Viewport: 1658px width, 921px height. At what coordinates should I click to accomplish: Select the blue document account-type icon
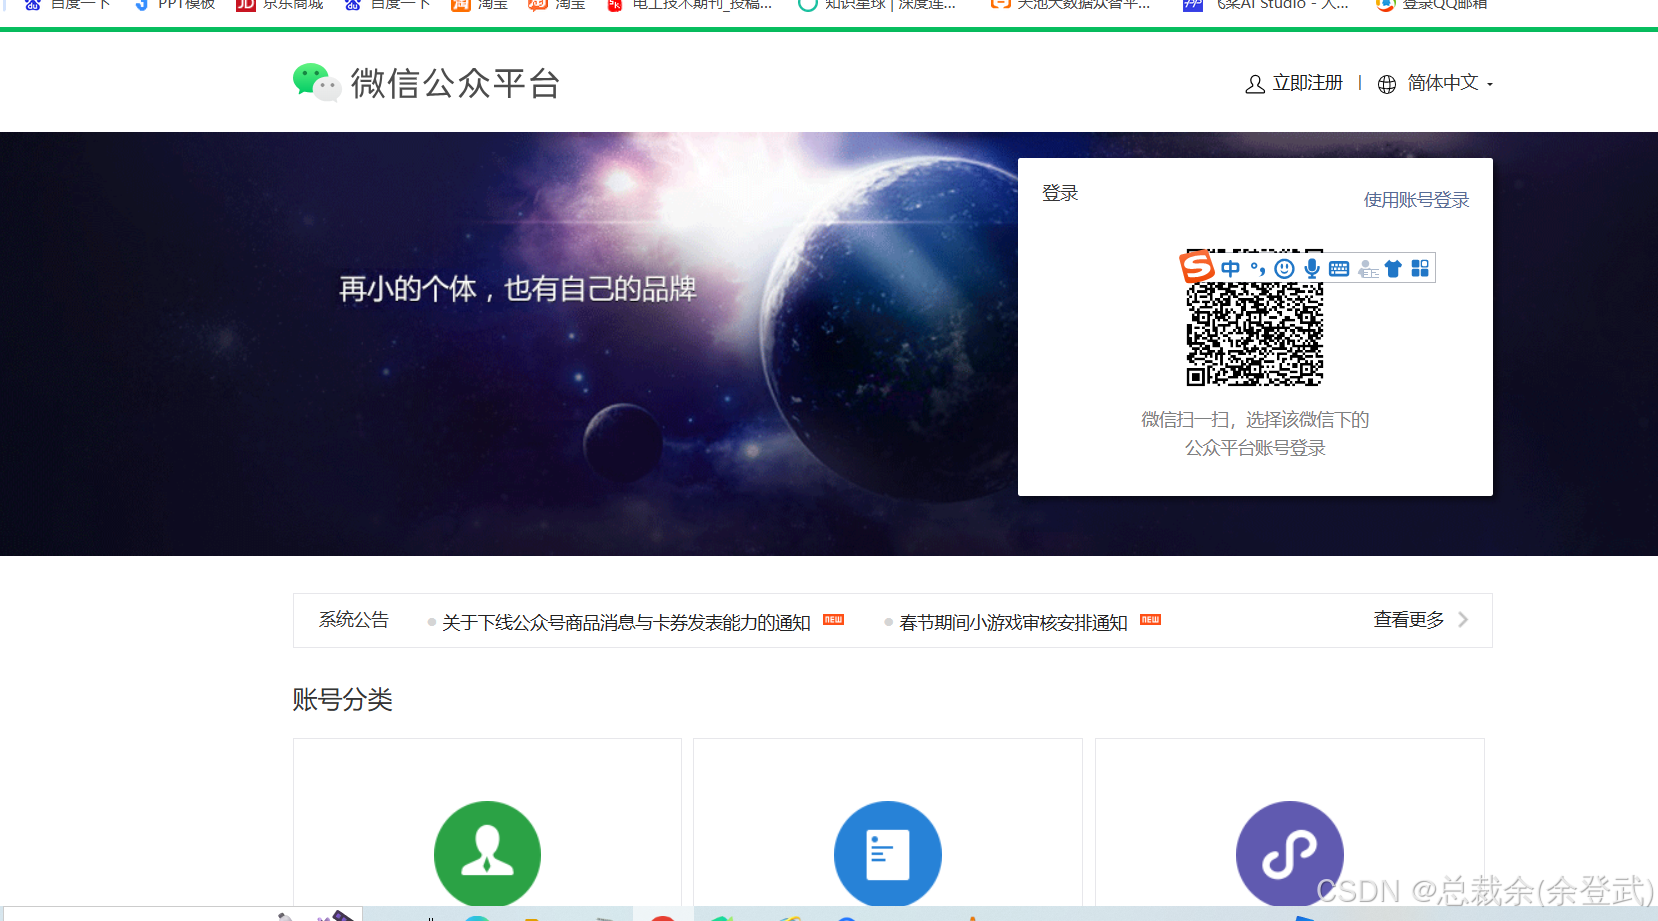888,854
